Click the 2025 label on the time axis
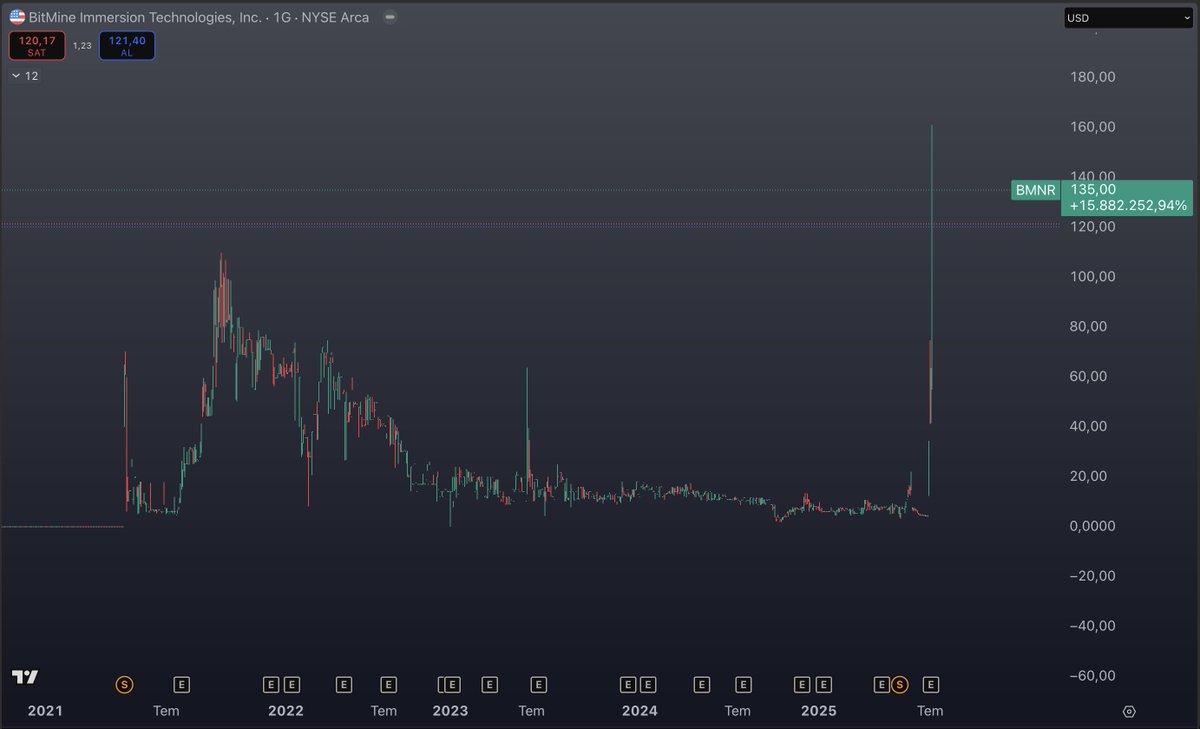 click(x=818, y=711)
